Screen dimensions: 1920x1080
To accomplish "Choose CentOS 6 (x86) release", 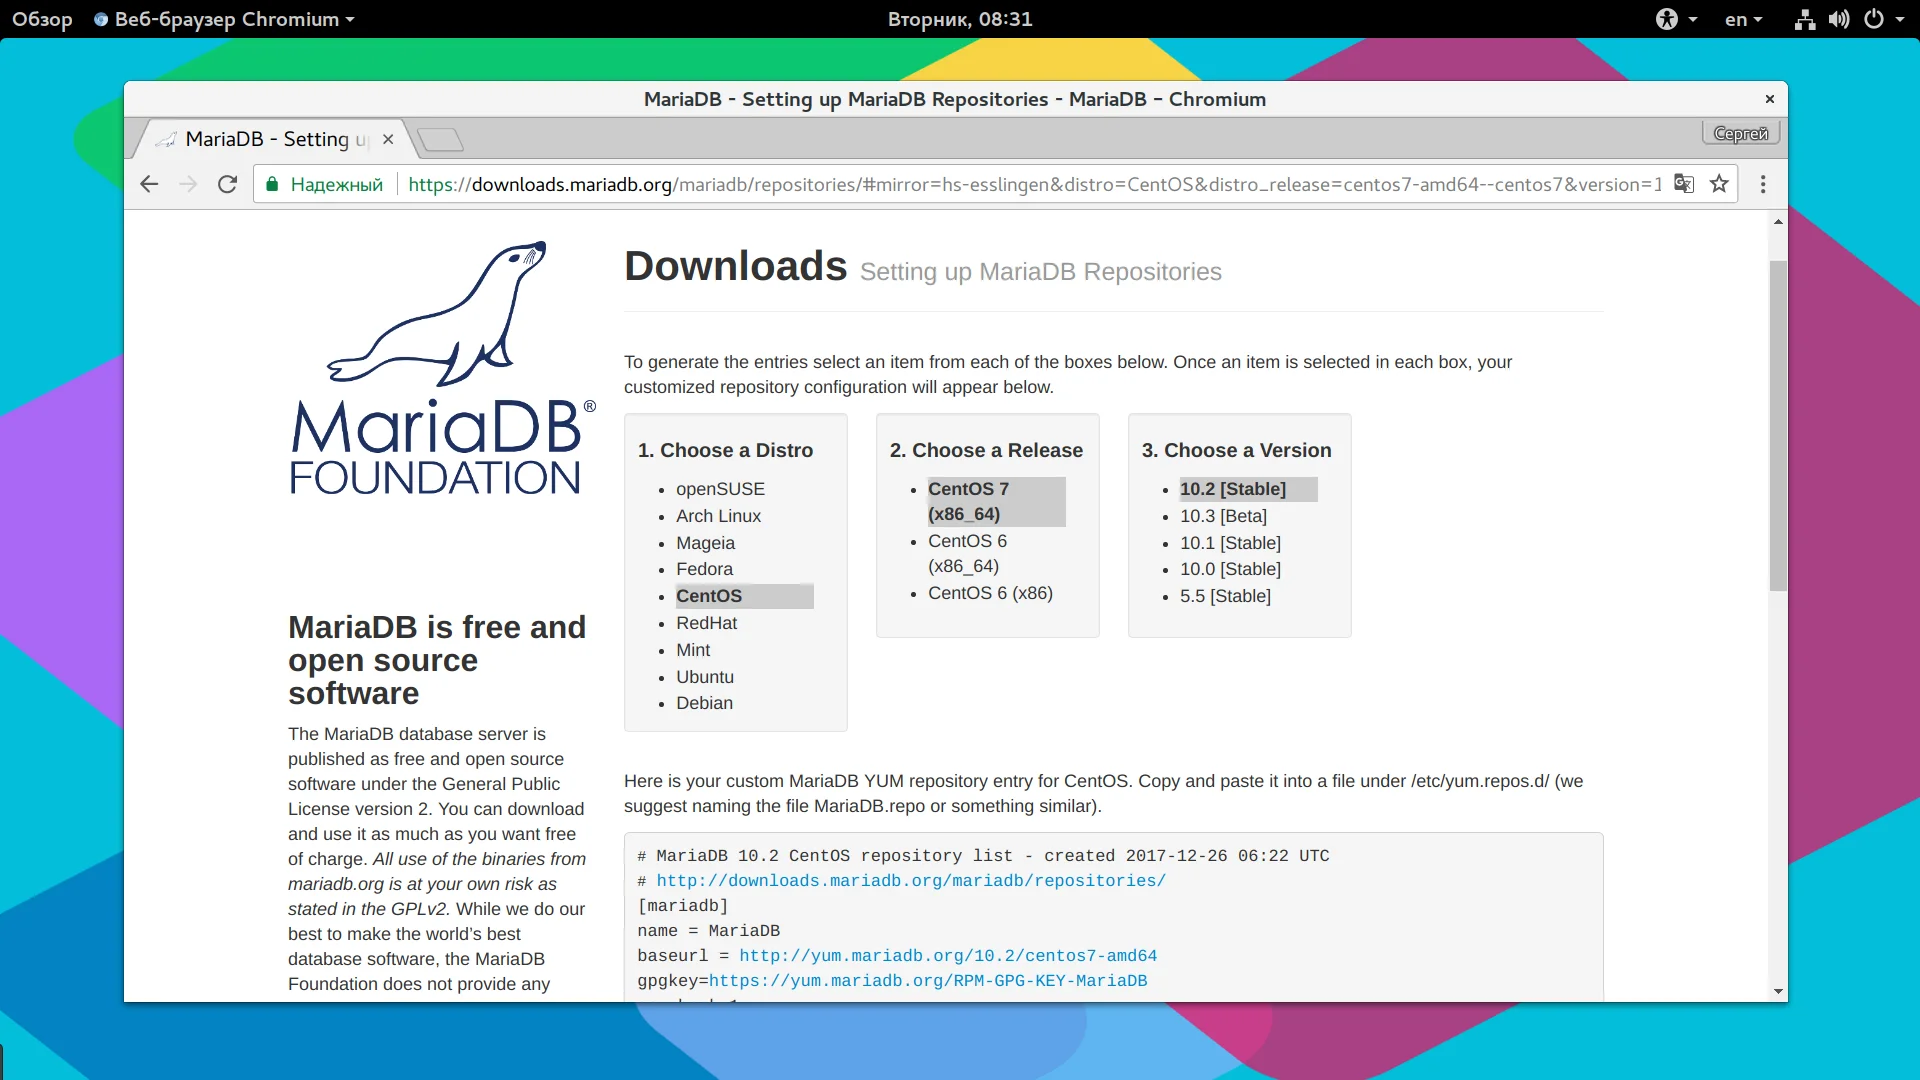I will [989, 593].
